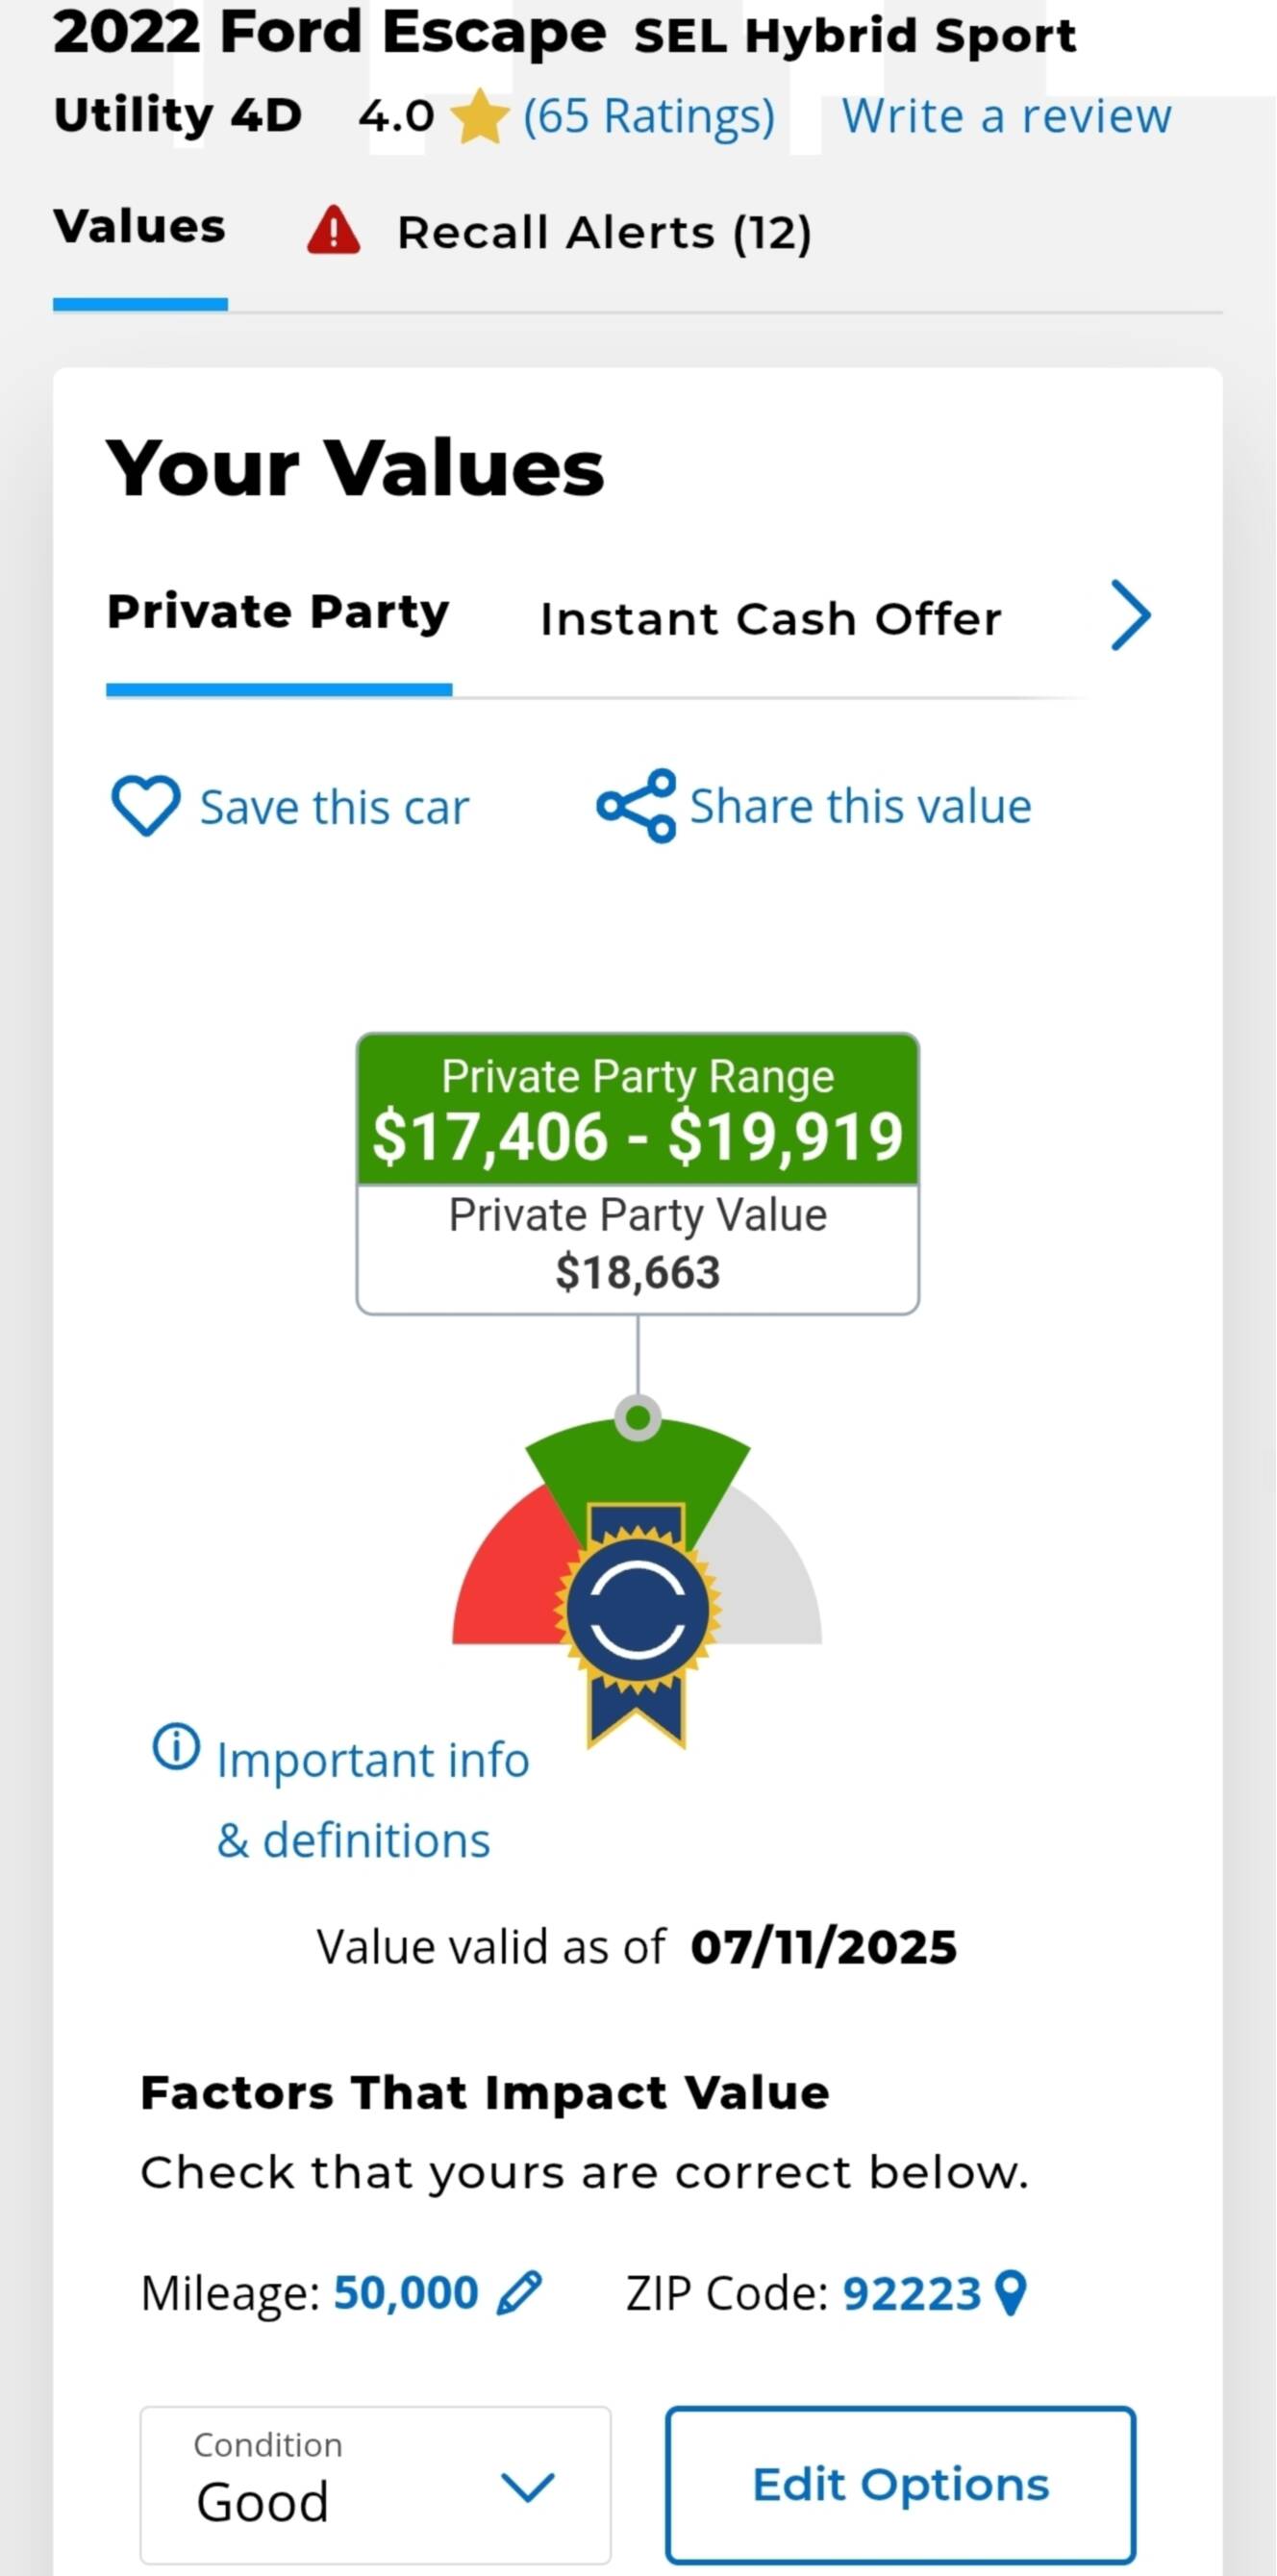The width and height of the screenshot is (1277, 2576).
Task: Open the Recall Alerts (12) tab
Action: coord(604,233)
